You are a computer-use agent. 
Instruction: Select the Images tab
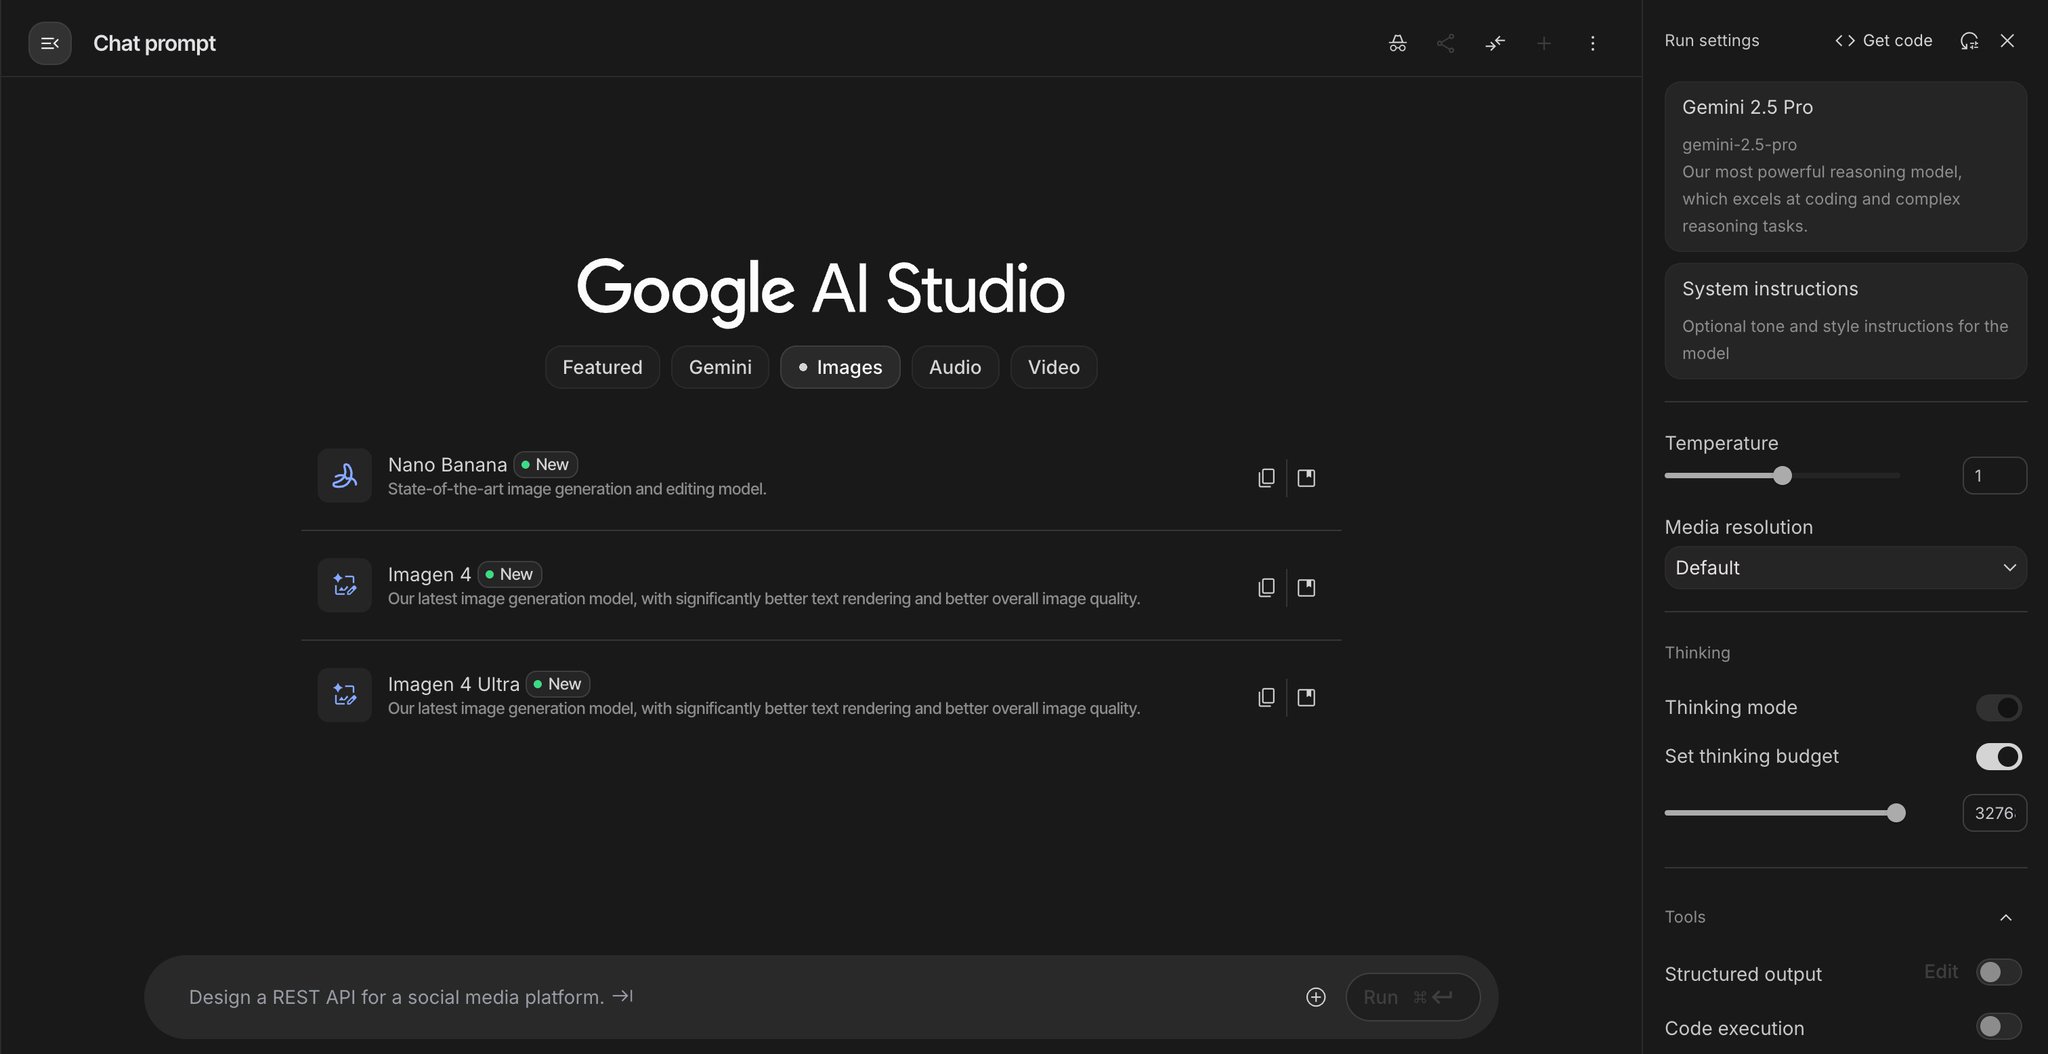840,367
